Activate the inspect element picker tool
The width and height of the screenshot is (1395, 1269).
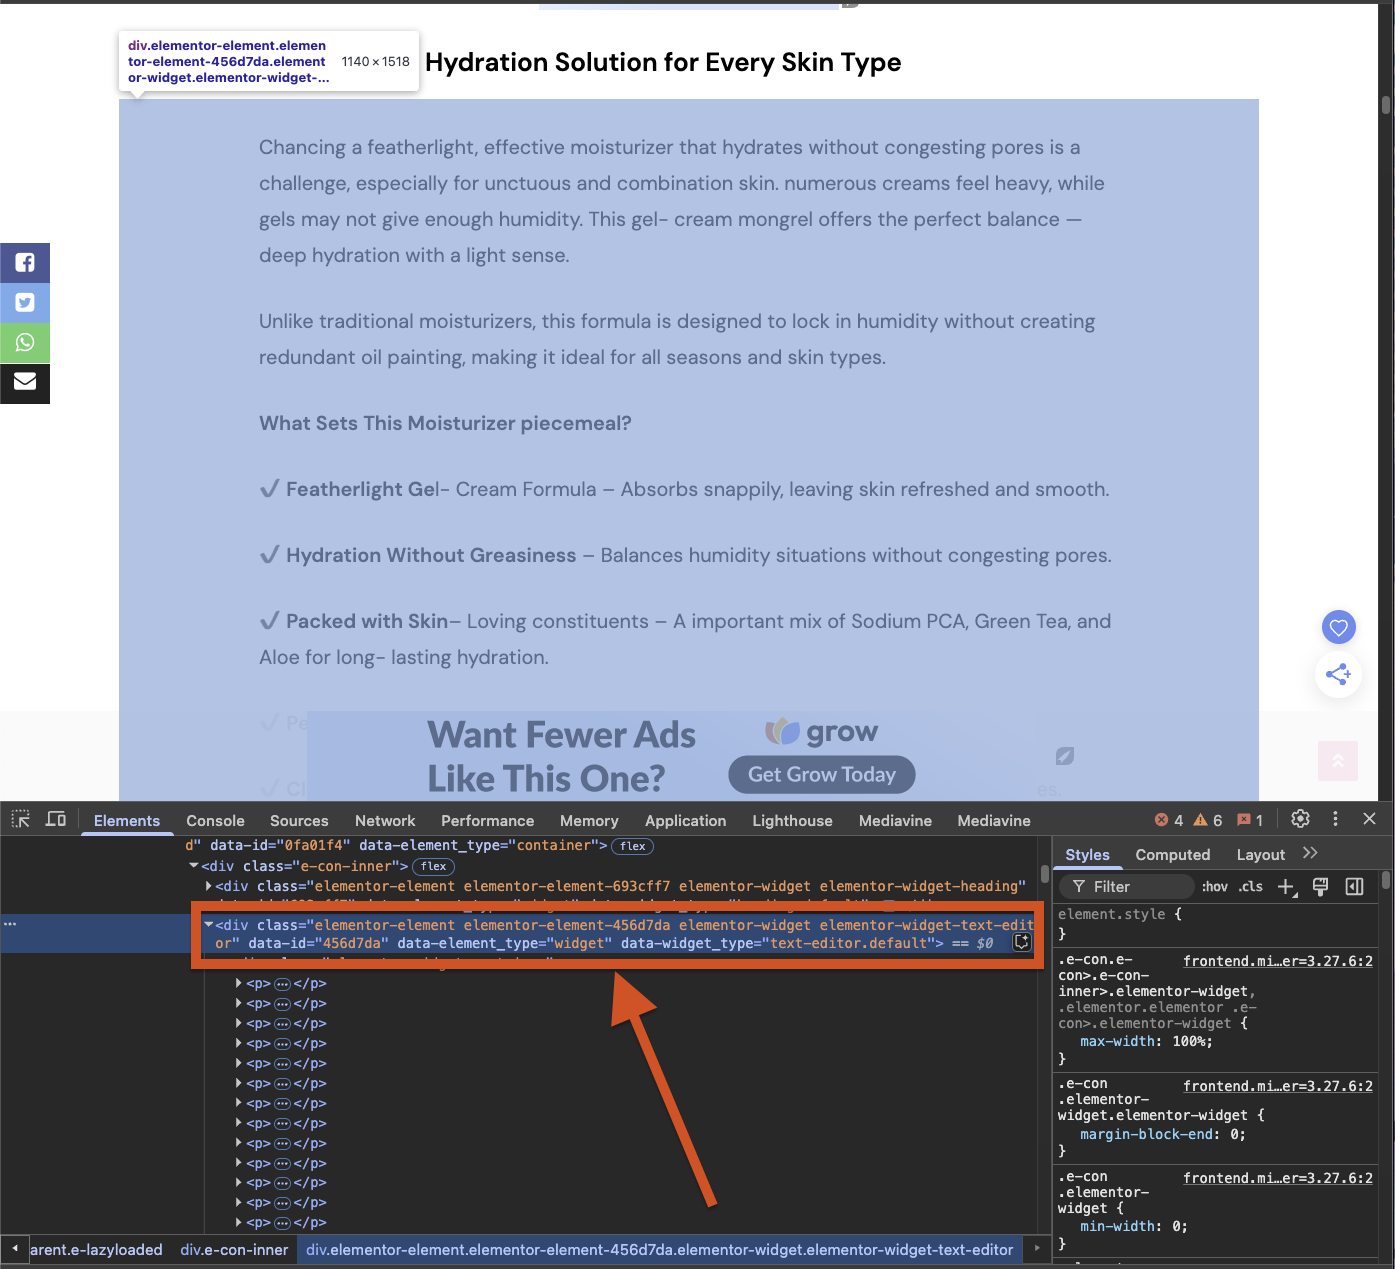21,820
